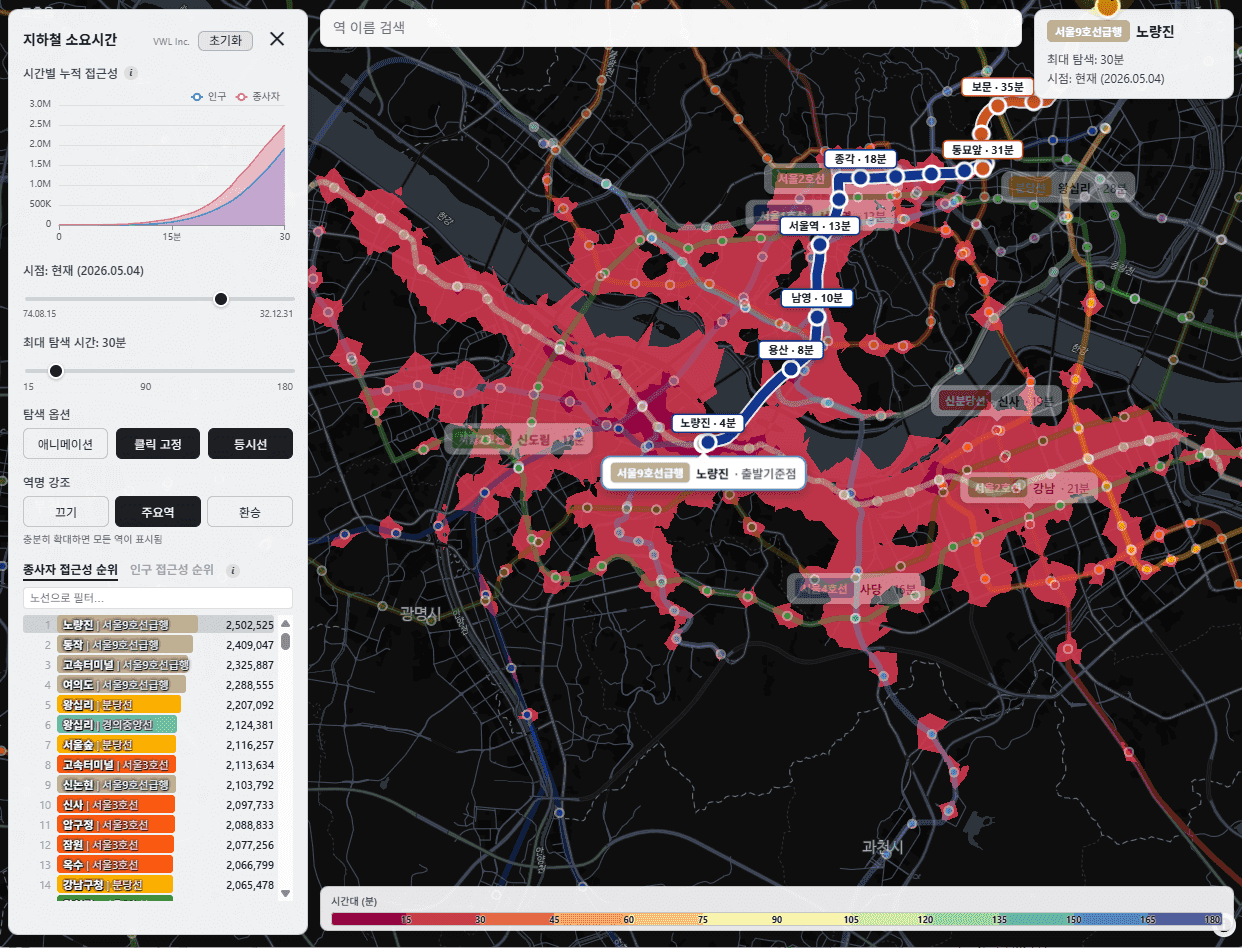This screenshot has height=948, width=1242.
Task: Select rank 14 강남구청 분당선 row
Action: pyautogui.click(x=149, y=885)
